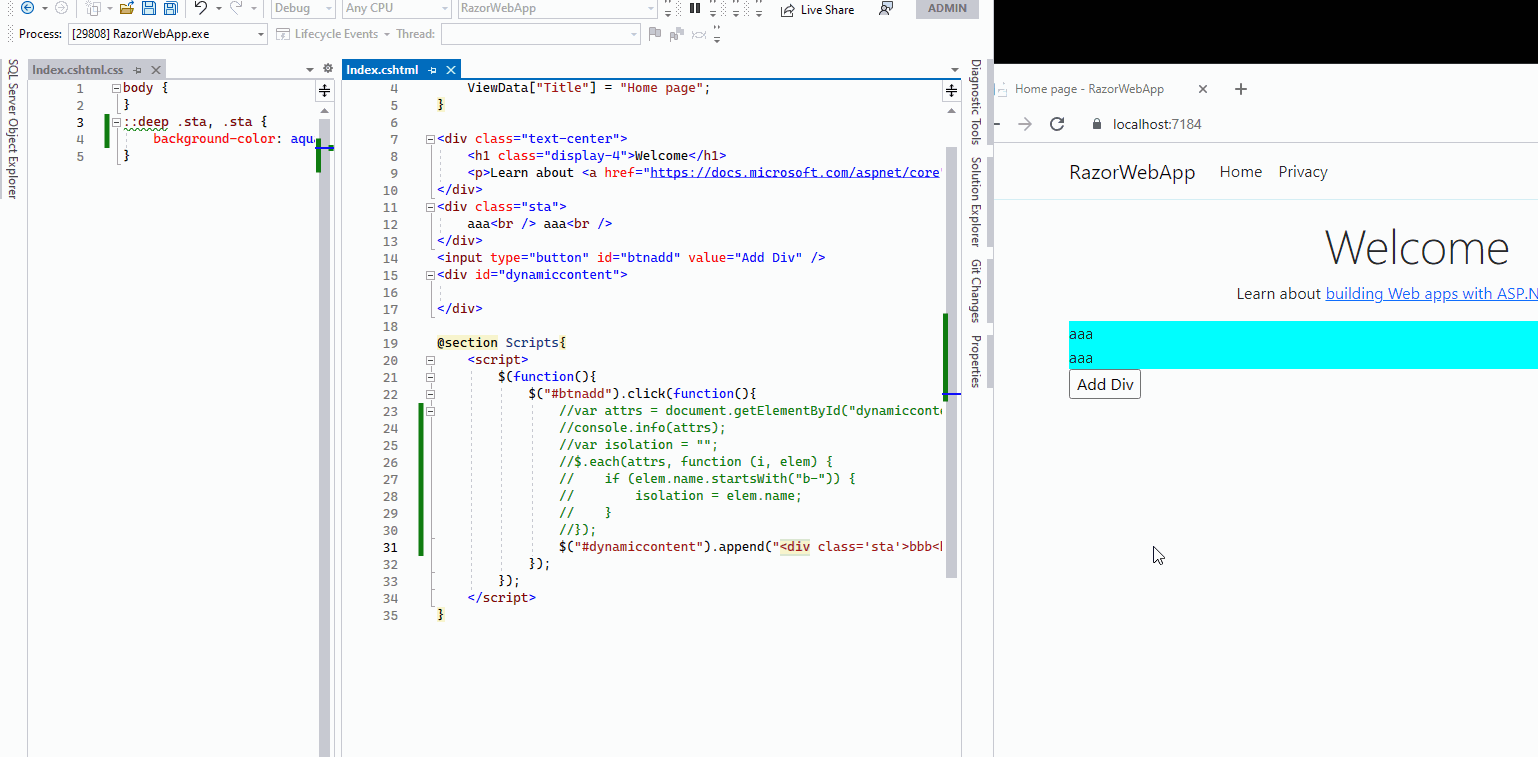This screenshot has height=757, width=1538.
Task: Close the Index.cshtml.css tab
Action: point(155,70)
